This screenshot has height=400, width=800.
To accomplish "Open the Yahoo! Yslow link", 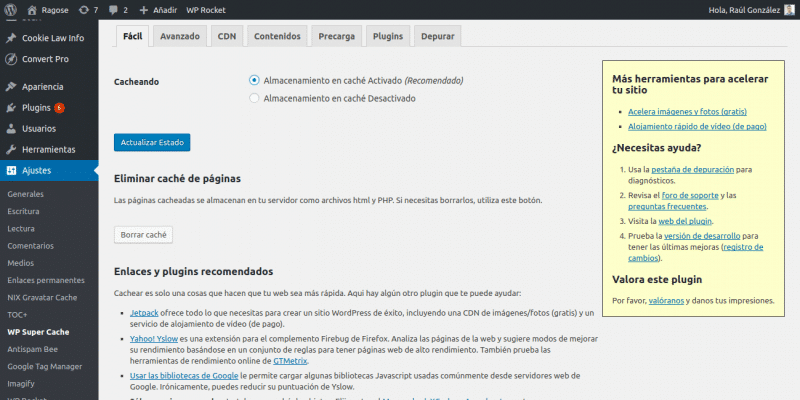I will 152,339.
